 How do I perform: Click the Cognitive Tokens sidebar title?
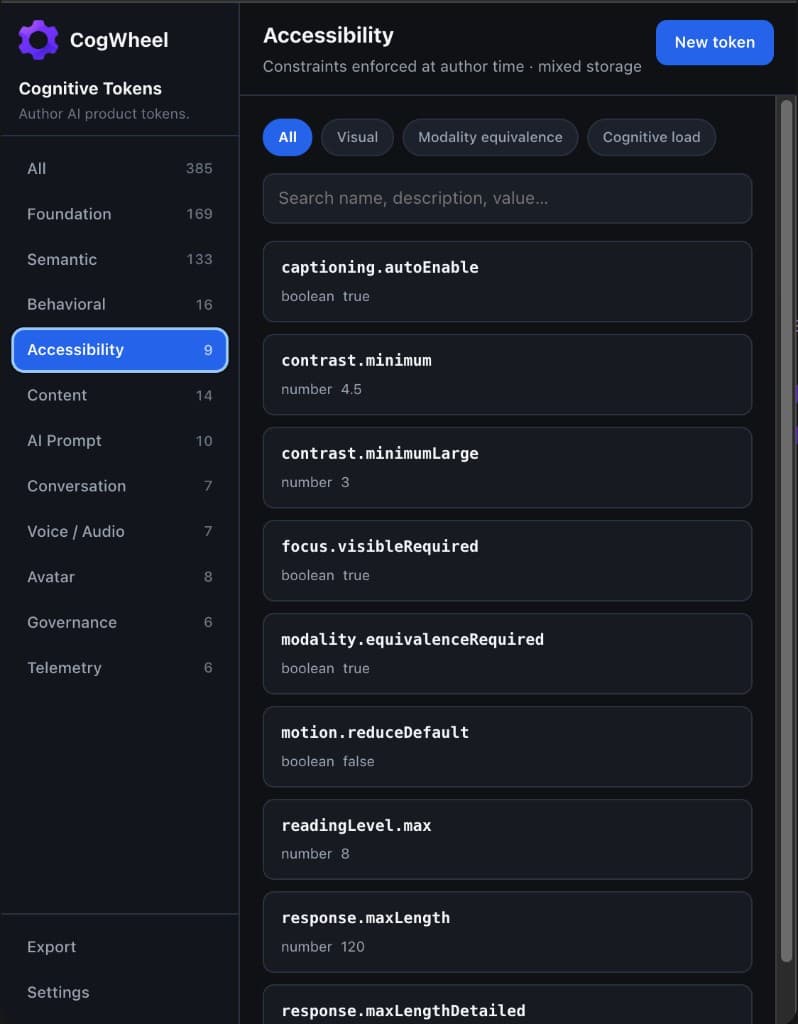click(90, 88)
